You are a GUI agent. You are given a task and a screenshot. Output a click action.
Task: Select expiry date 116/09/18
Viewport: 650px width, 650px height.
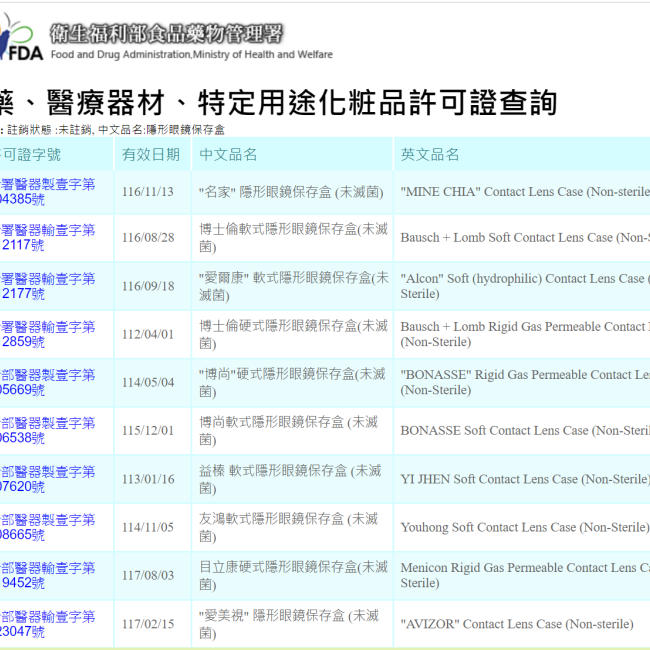148,286
